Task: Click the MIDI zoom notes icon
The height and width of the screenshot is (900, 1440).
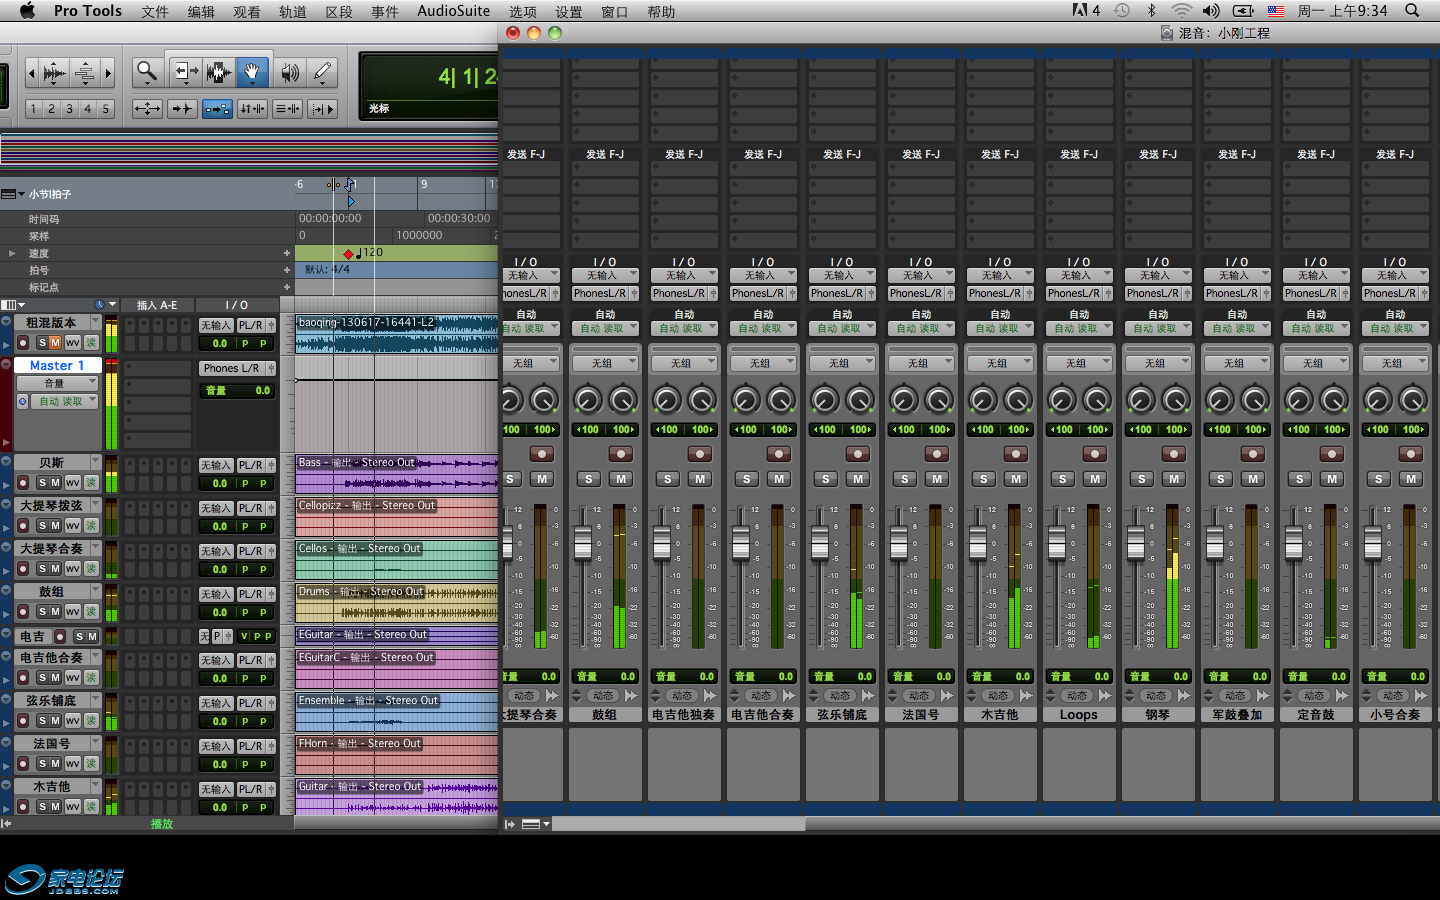Action: [x=85, y=72]
